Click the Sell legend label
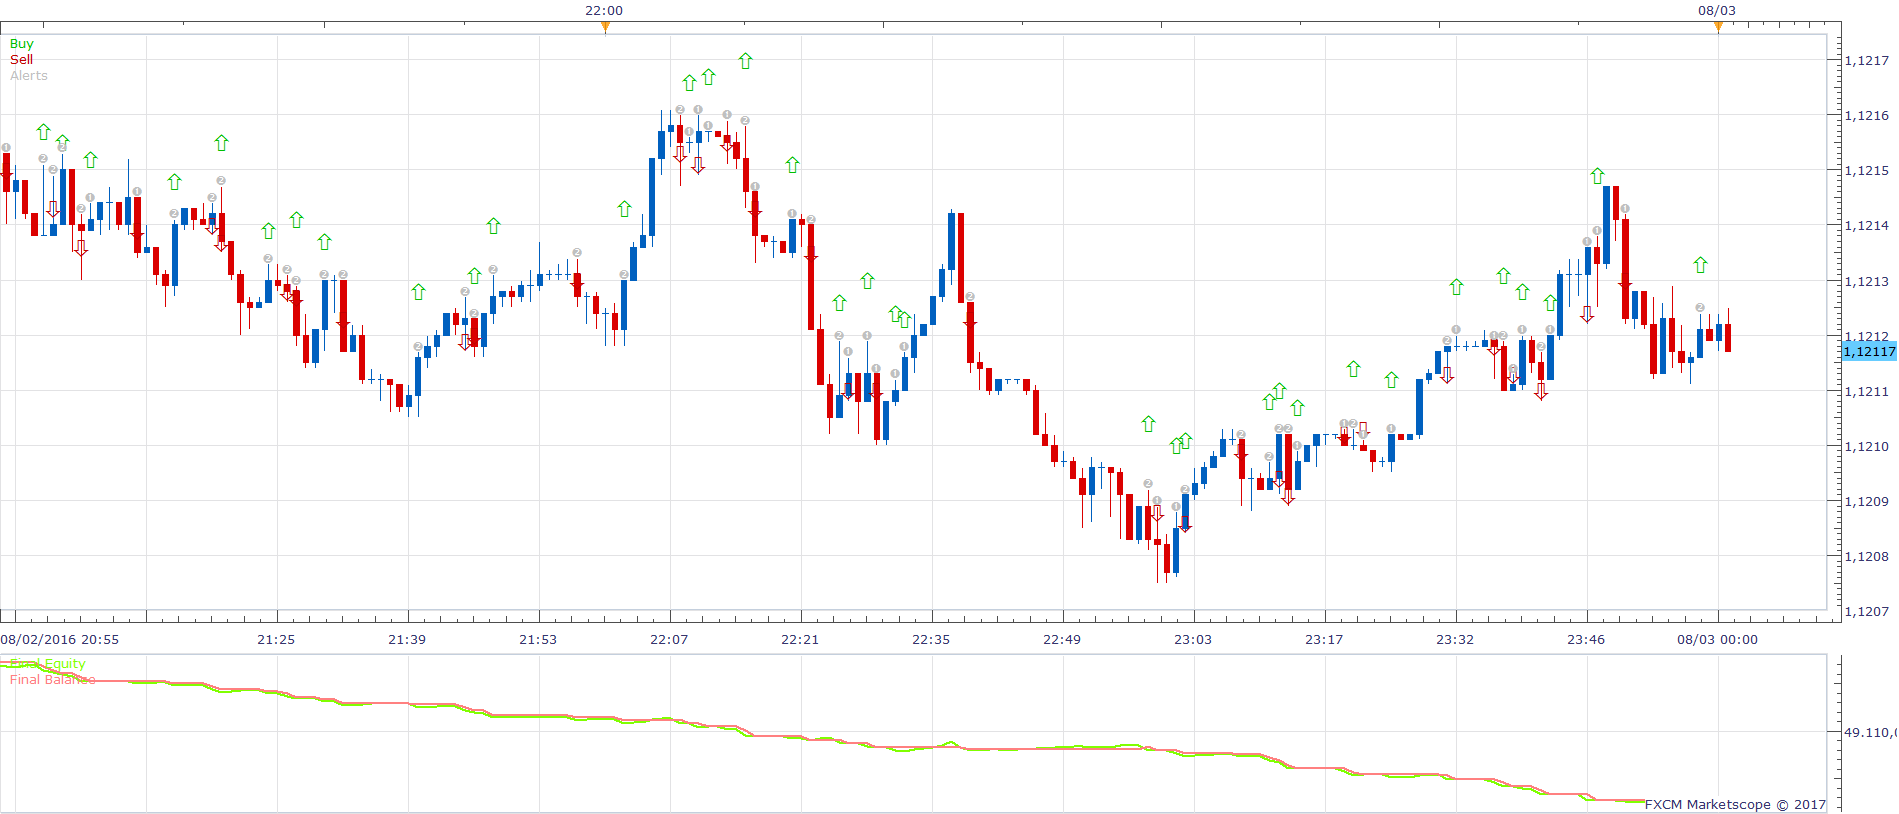The image size is (1899, 814). [x=22, y=60]
